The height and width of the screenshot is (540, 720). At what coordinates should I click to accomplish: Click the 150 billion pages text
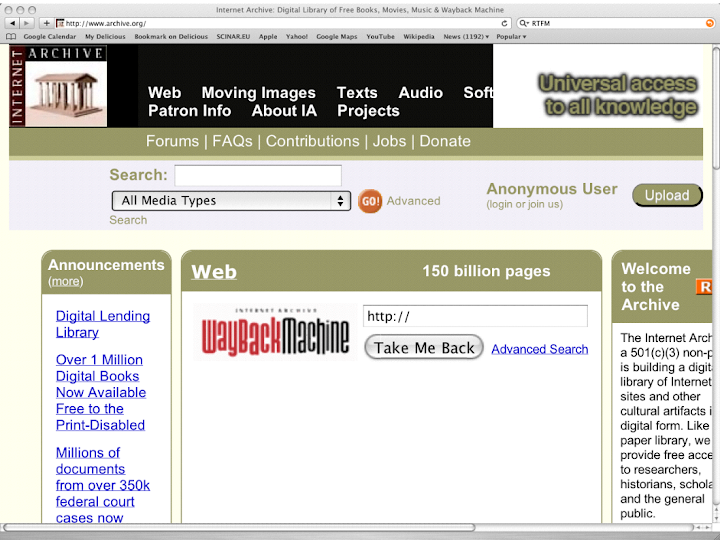pos(486,271)
